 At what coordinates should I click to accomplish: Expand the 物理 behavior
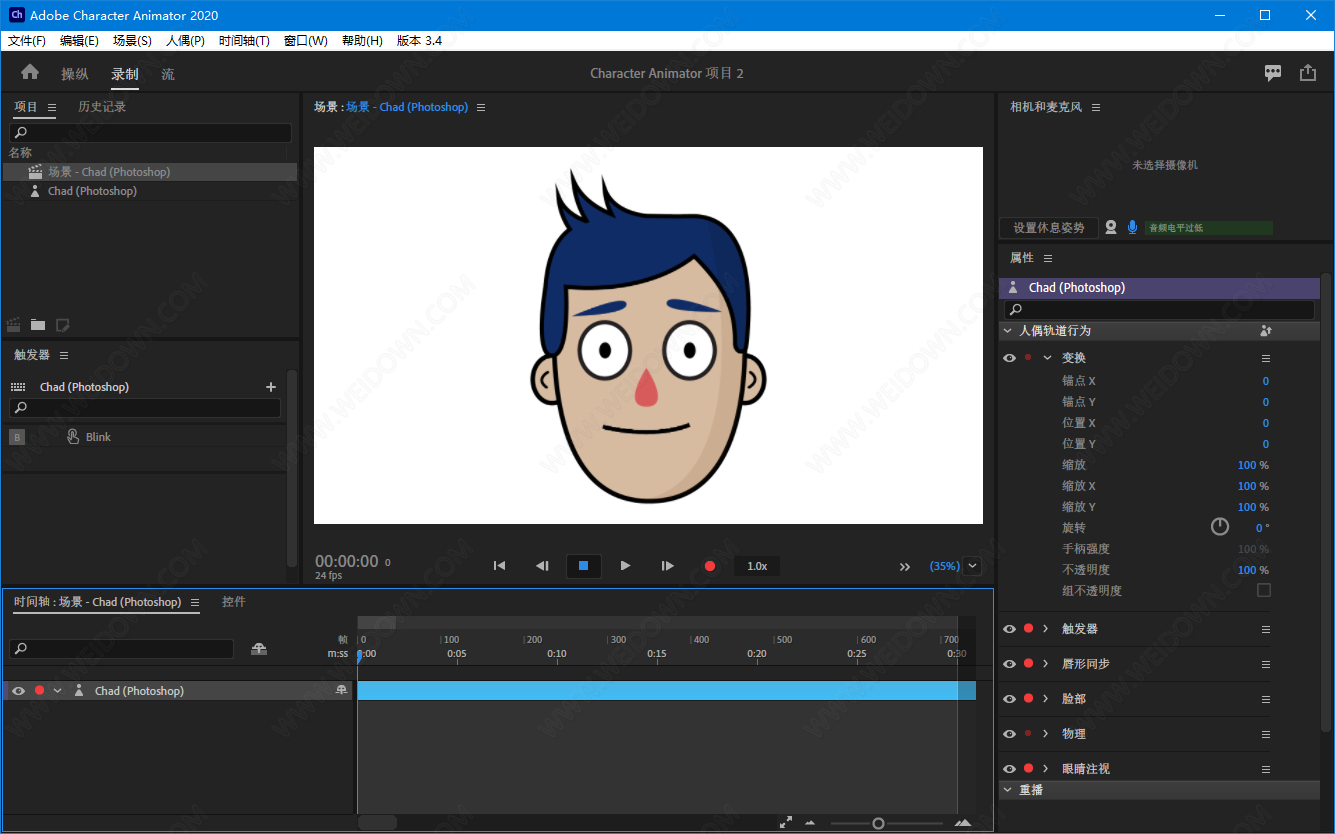coord(1046,734)
